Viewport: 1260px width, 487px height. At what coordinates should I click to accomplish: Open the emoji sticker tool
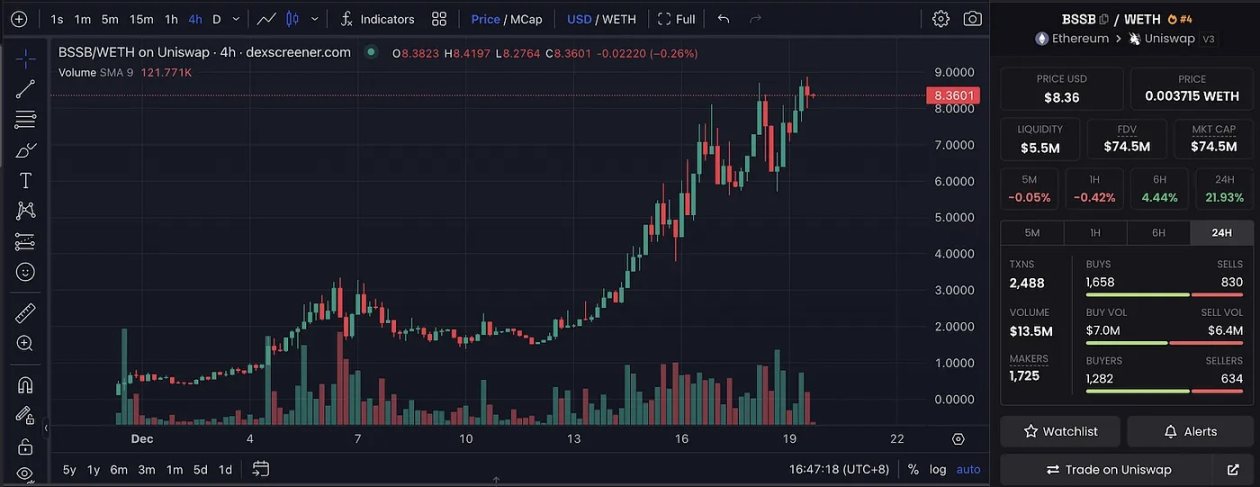[x=25, y=272]
